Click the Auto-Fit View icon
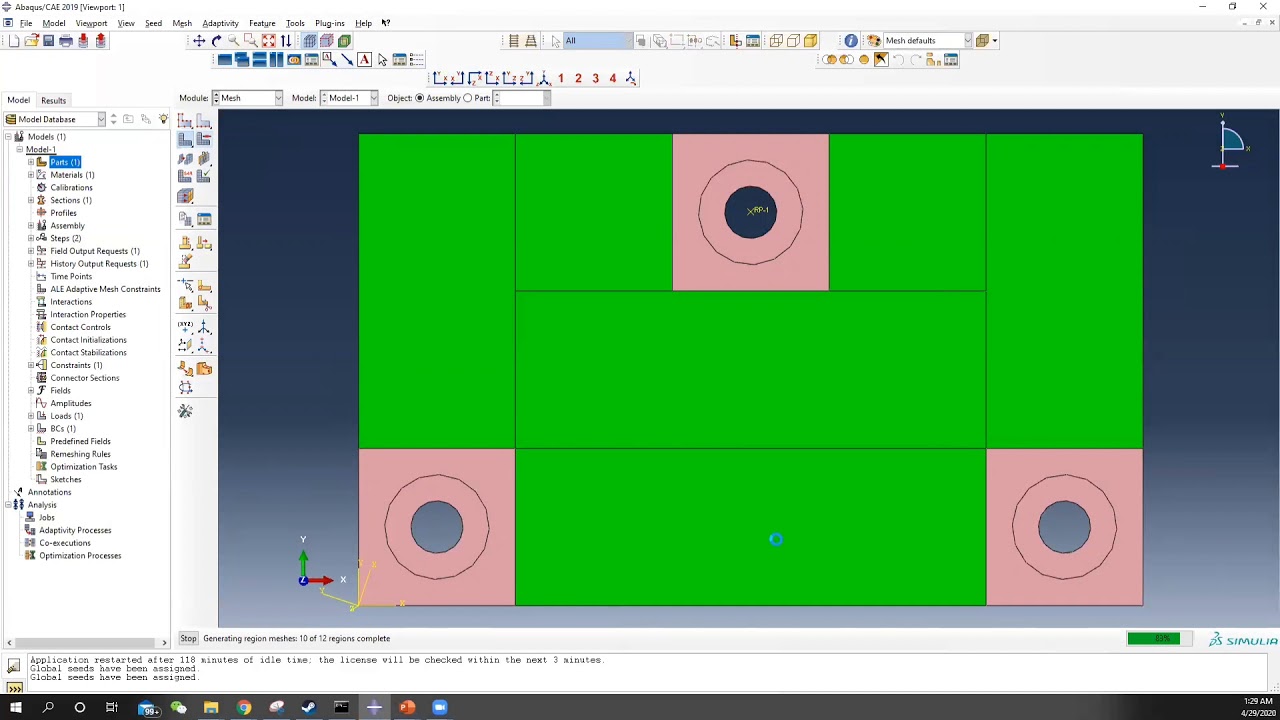Viewport: 1280px width, 720px height. click(268, 41)
